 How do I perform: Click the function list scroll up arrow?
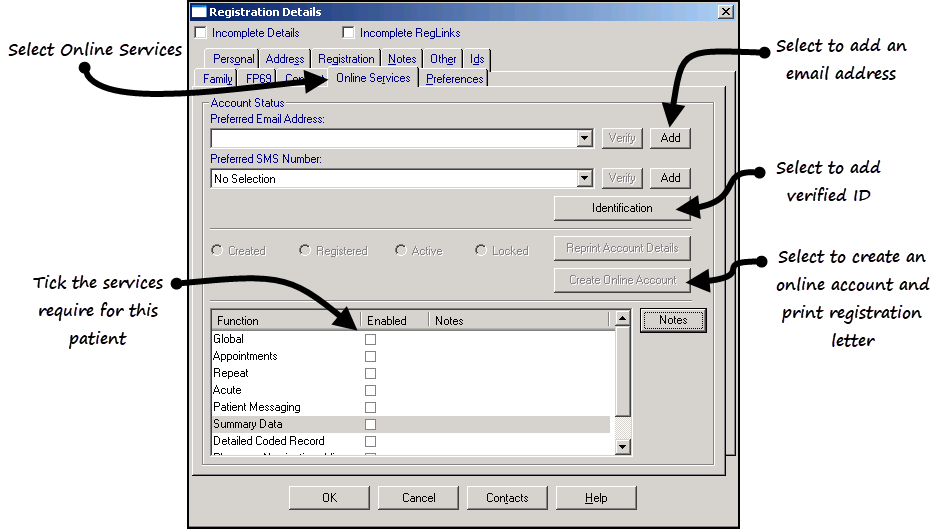coord(623,318)
